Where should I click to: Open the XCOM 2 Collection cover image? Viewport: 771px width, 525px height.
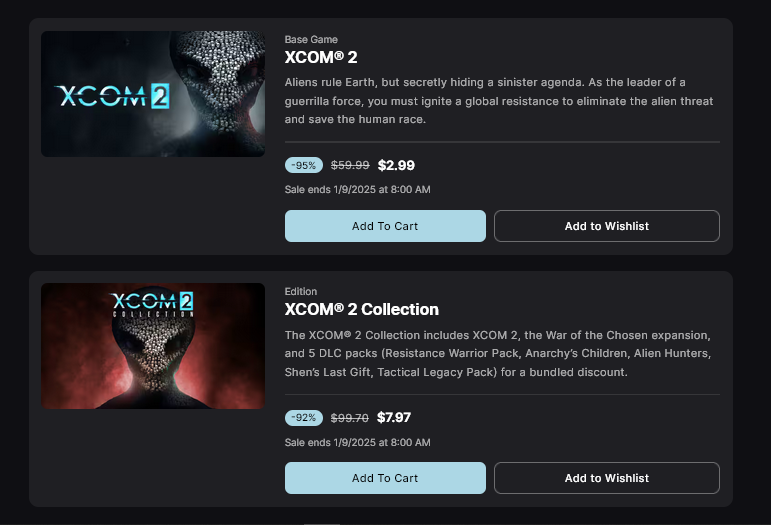point(153,345)
